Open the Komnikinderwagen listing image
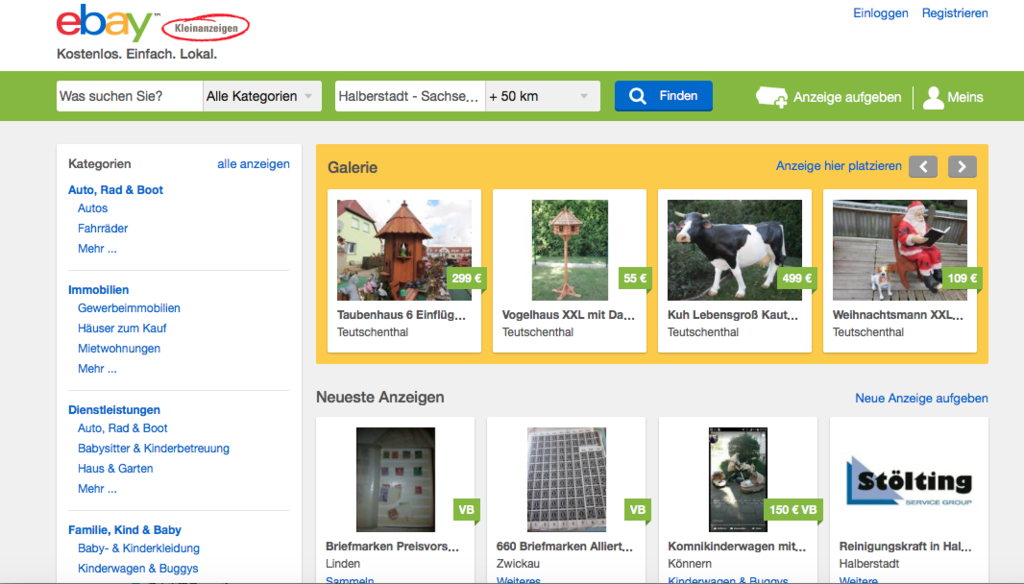Screen dimensions: 1024x584 [738, 479]
